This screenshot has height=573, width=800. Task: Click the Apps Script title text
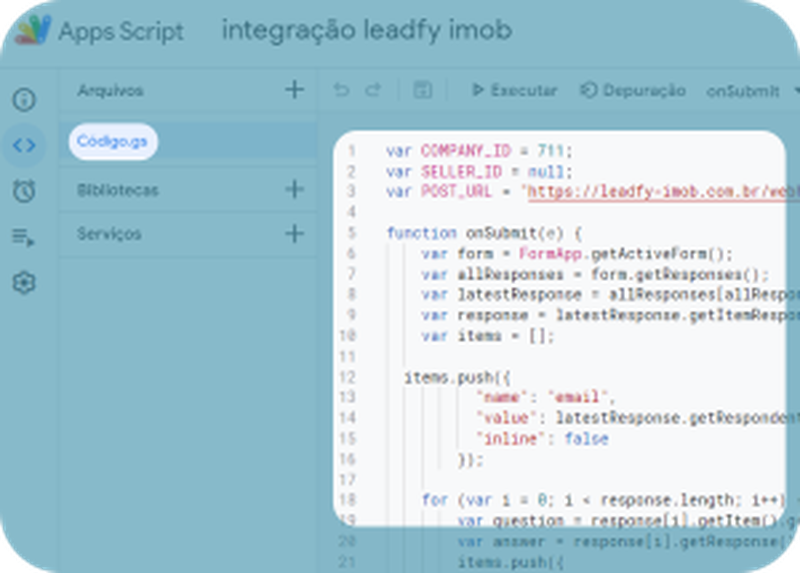[x=121, y=32]
